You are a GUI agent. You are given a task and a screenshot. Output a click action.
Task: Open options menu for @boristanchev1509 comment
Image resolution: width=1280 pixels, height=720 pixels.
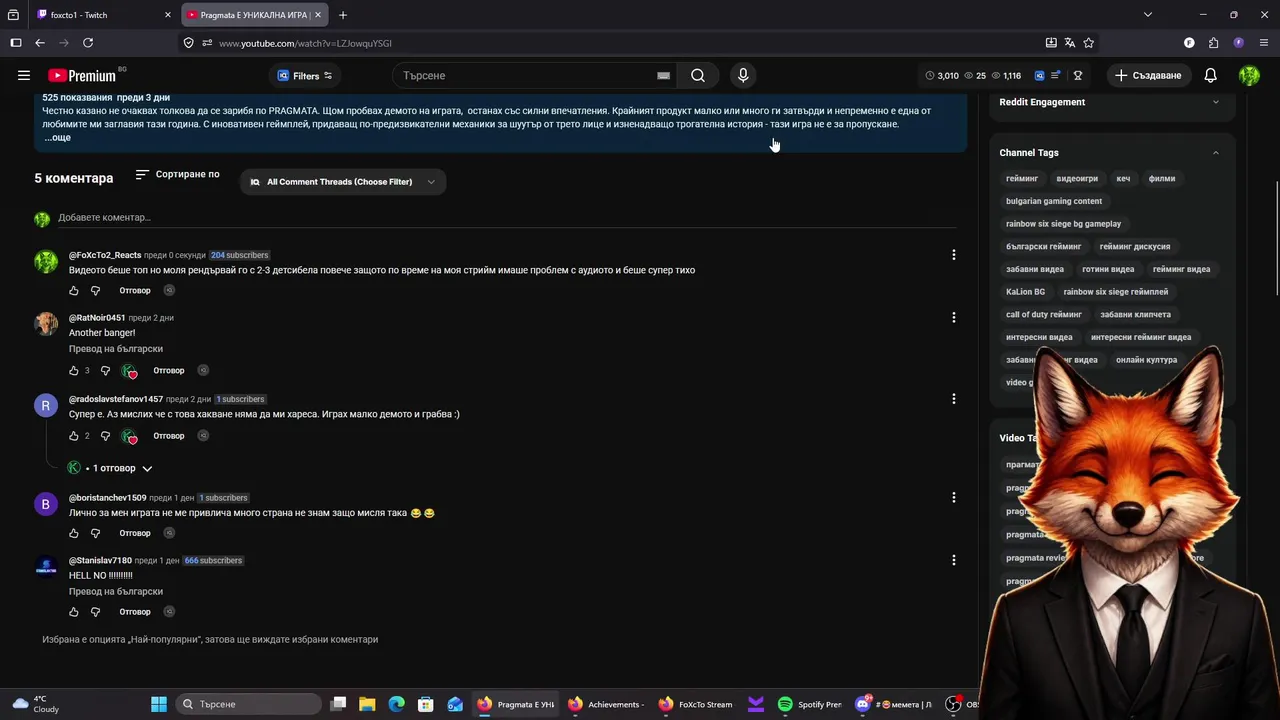click(954, 497)
